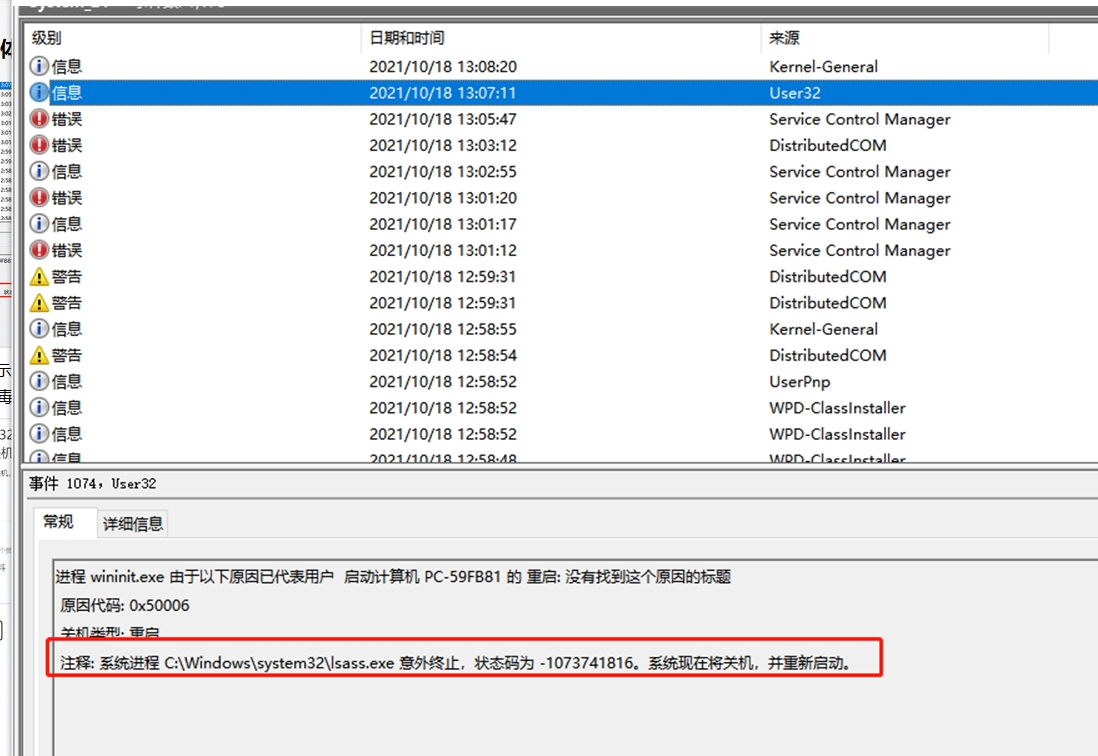1098x756 pixels.
Task: Click the info icon of the UserPnp event
Action: [x=39, y=381]
